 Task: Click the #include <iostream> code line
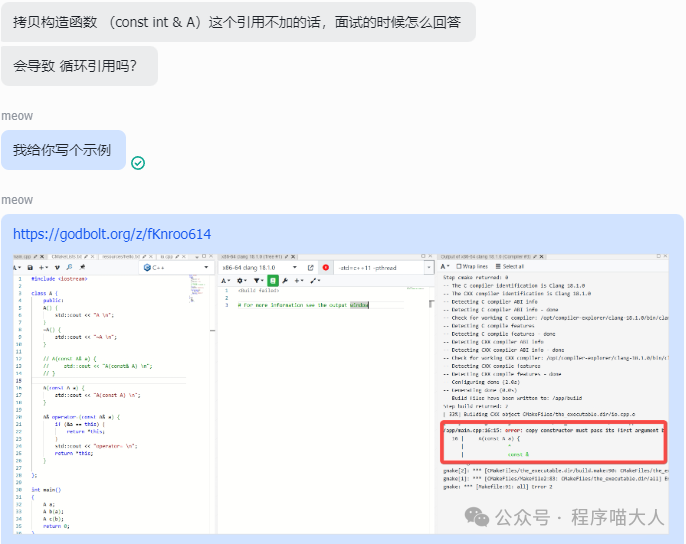tap(59, 279)
